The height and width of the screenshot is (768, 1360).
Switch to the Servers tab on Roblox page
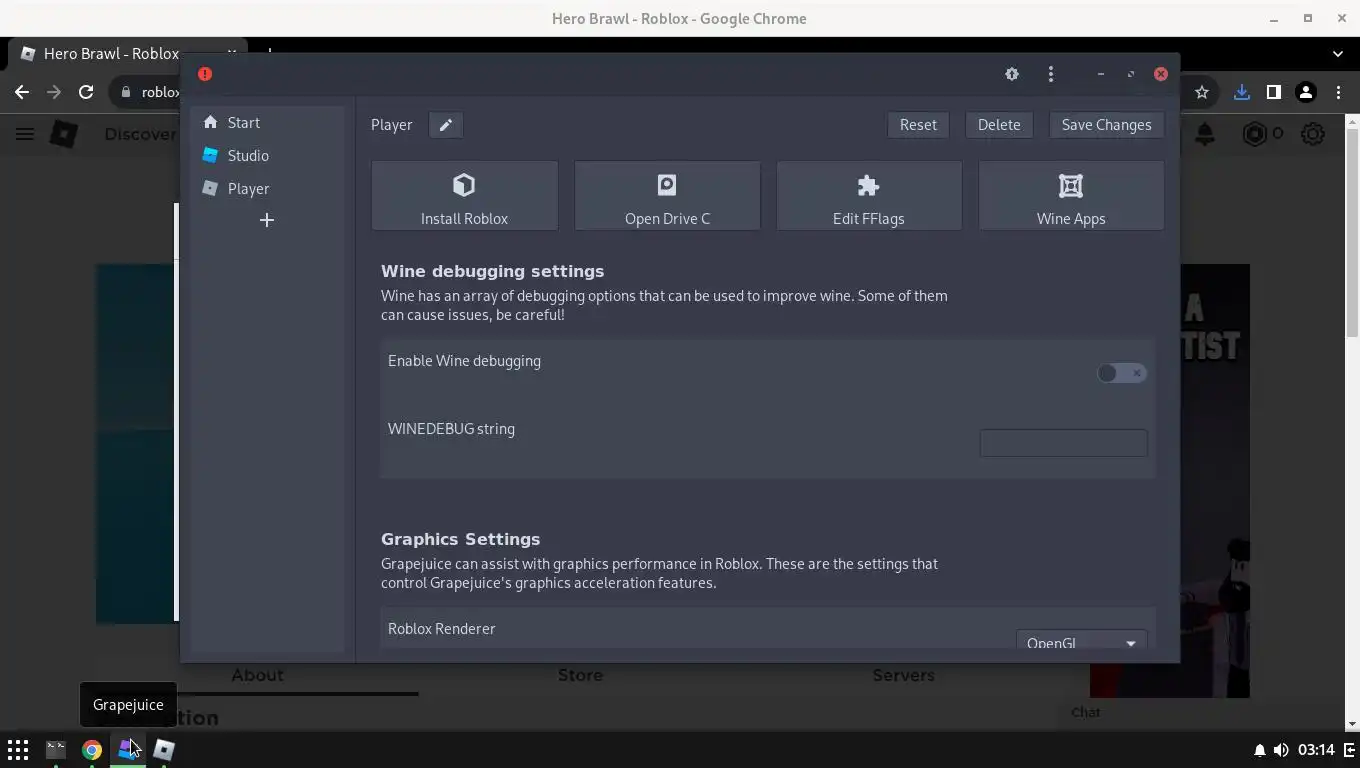click(903, 675)
